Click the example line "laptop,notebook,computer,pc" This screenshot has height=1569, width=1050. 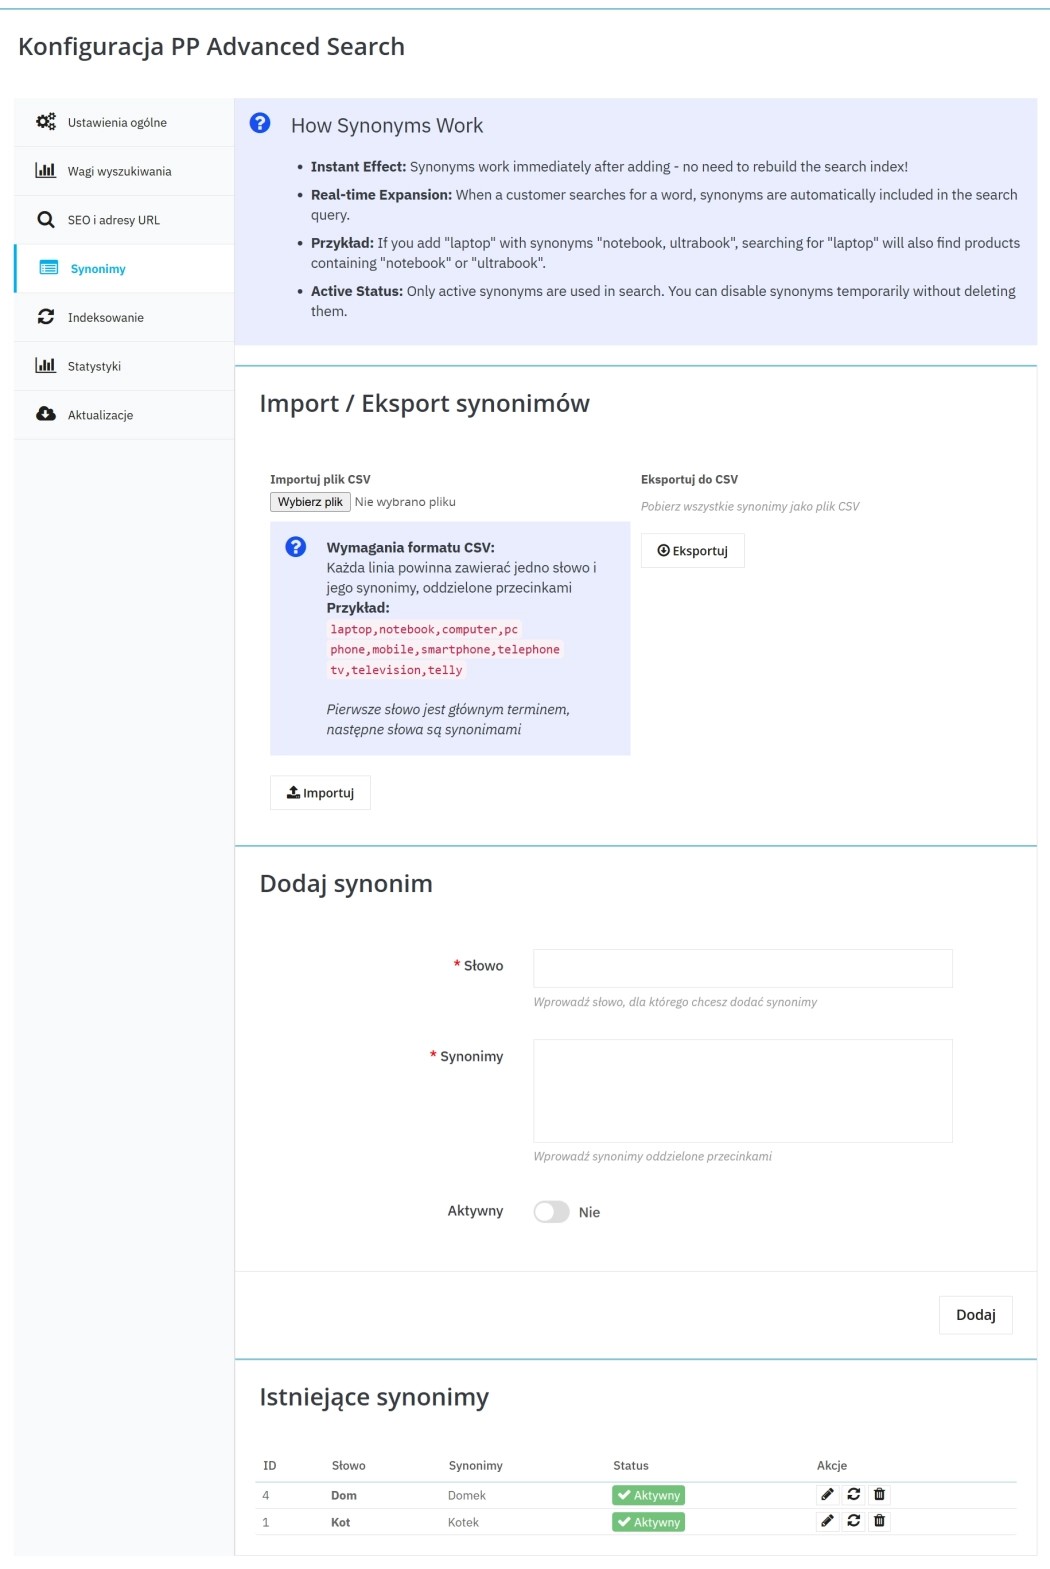tap(424, 629)
